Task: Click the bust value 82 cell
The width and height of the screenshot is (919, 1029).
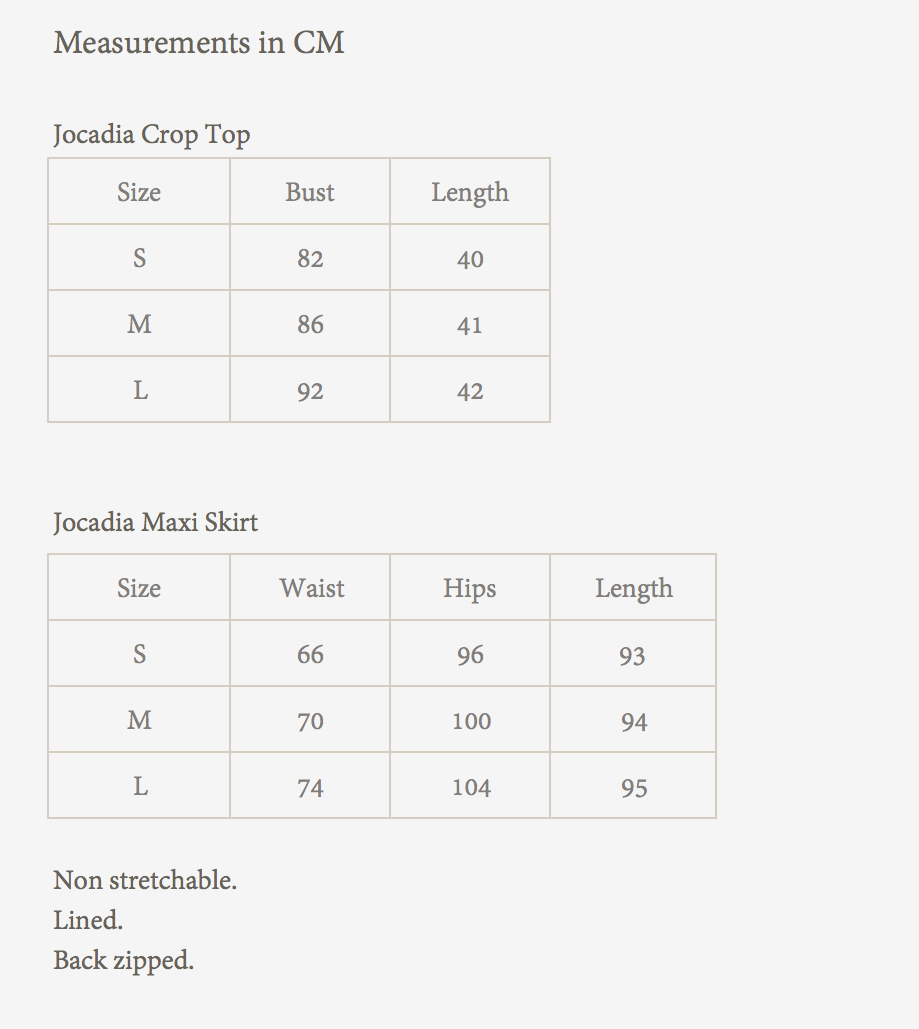Action: 310,258
